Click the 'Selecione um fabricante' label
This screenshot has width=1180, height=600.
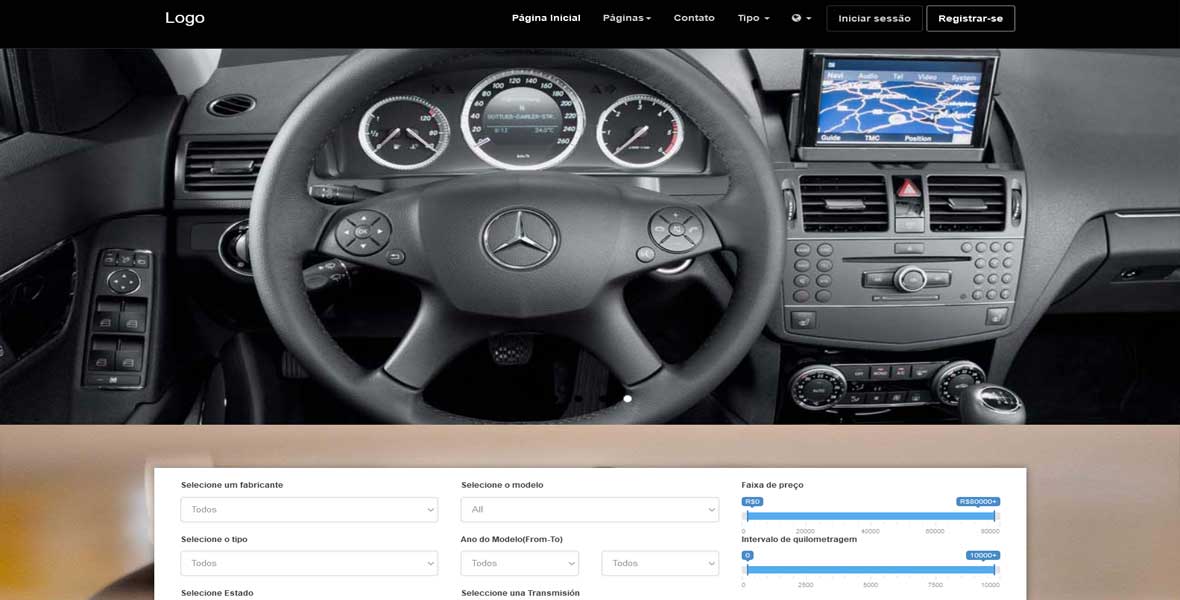coord(232,486)
